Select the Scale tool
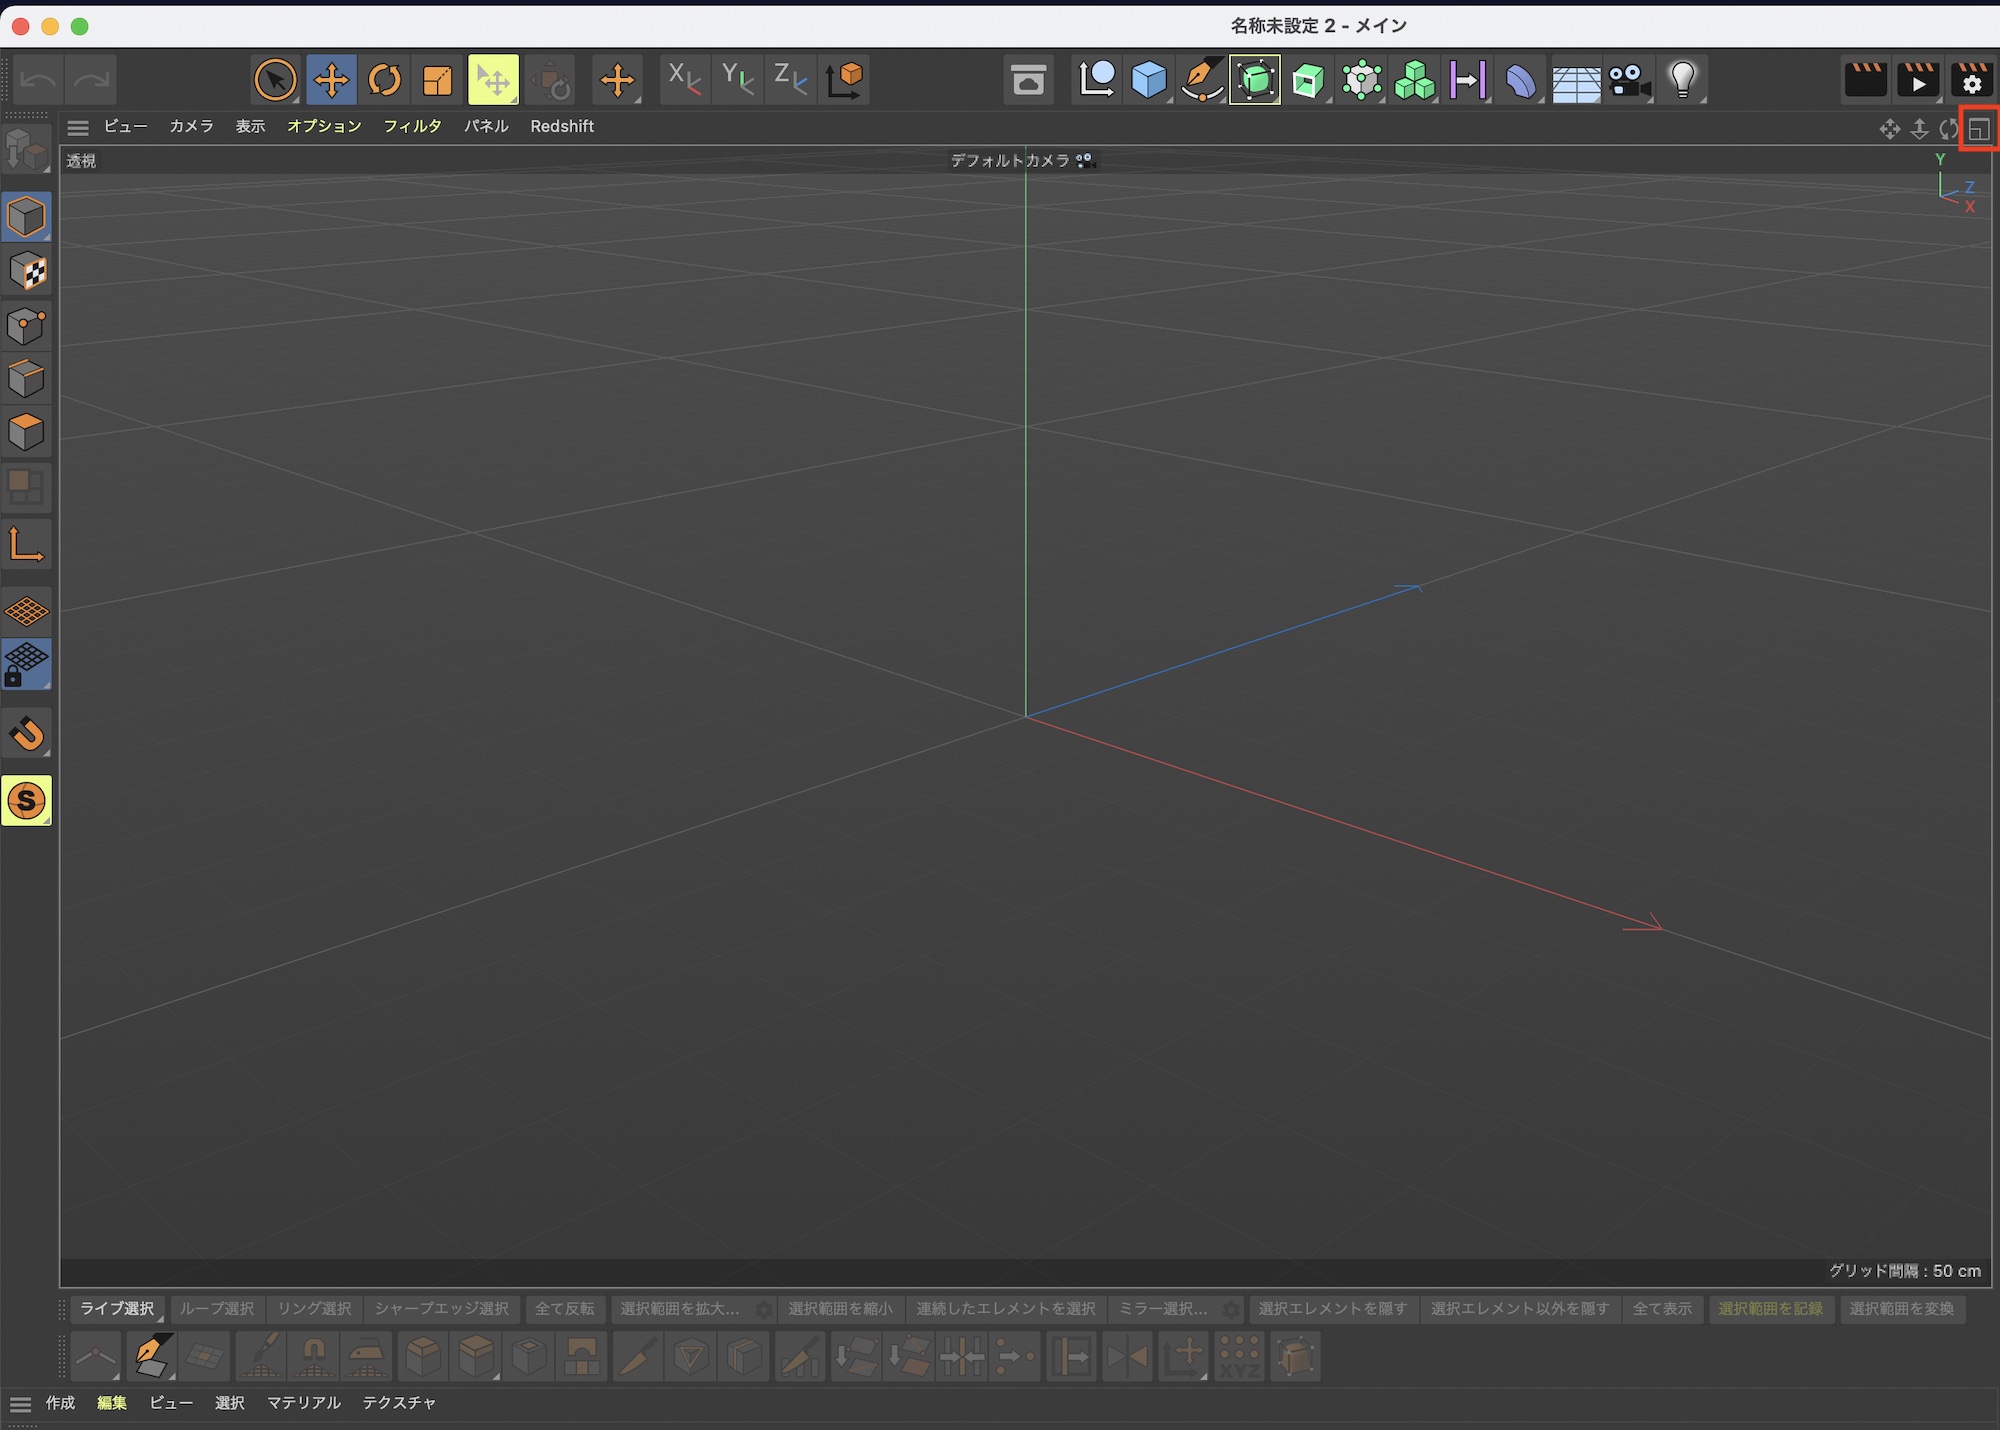The width and height of the screenshot is (2000, 1430). click(438, 80)
